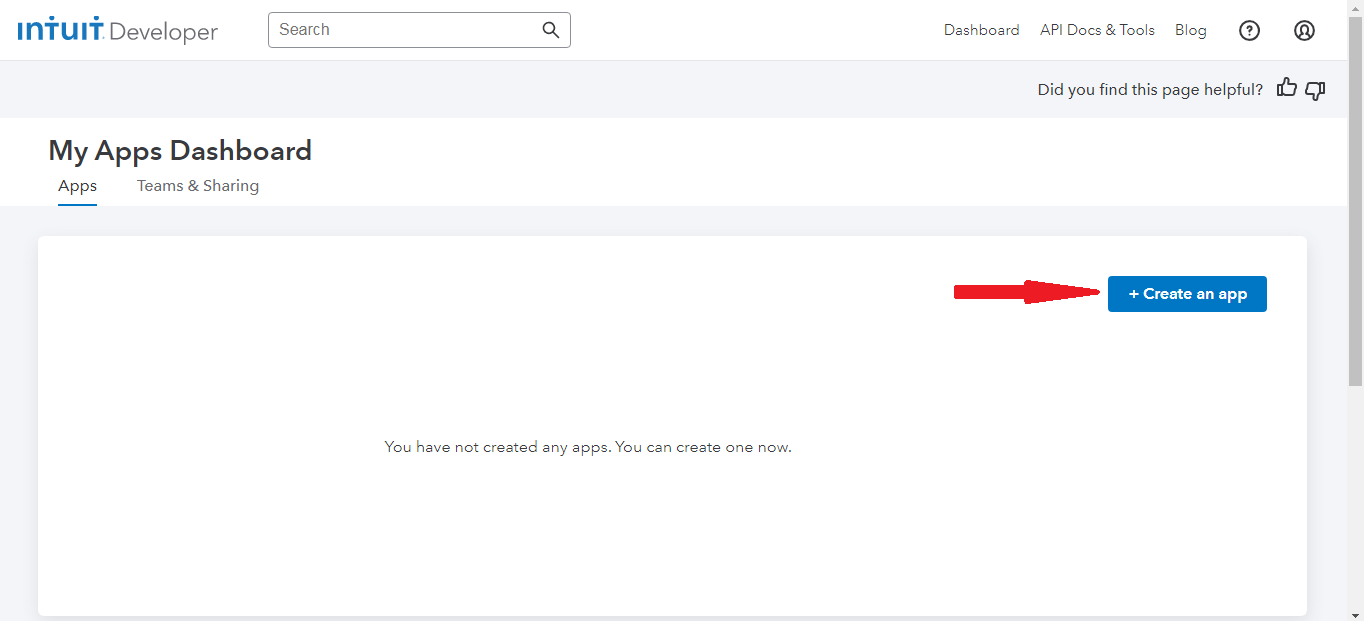Click 'Did you find this page helpful?' text
This screenshot has width=1364, height=621.
point(1150,90)
